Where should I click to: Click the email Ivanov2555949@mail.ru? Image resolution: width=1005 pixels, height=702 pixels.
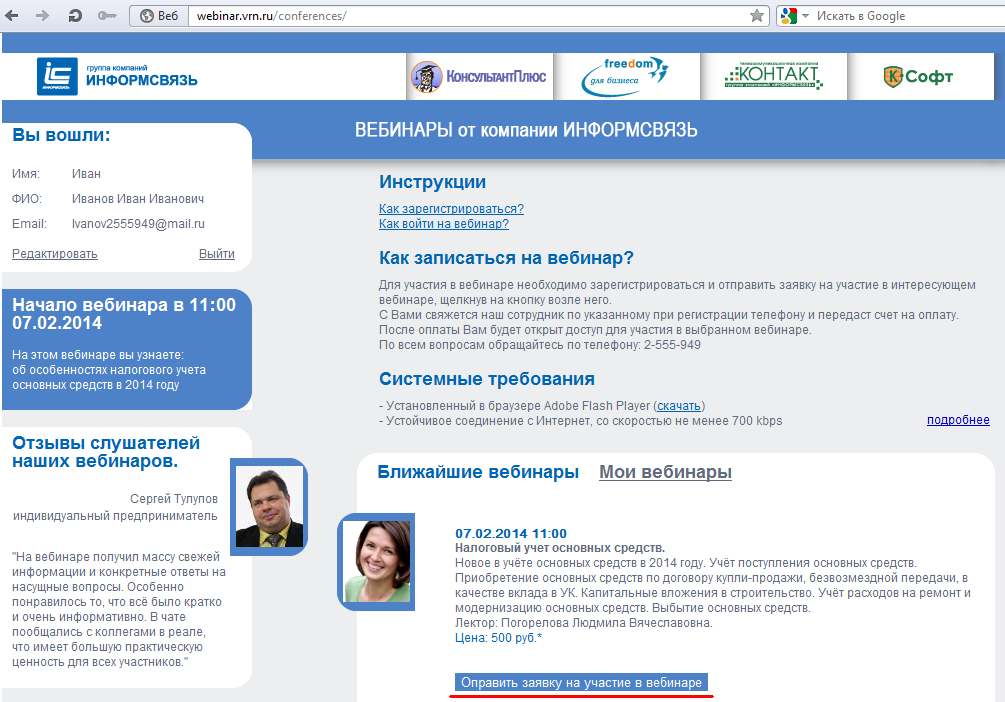pyautogui.click(x=138, y=224)
